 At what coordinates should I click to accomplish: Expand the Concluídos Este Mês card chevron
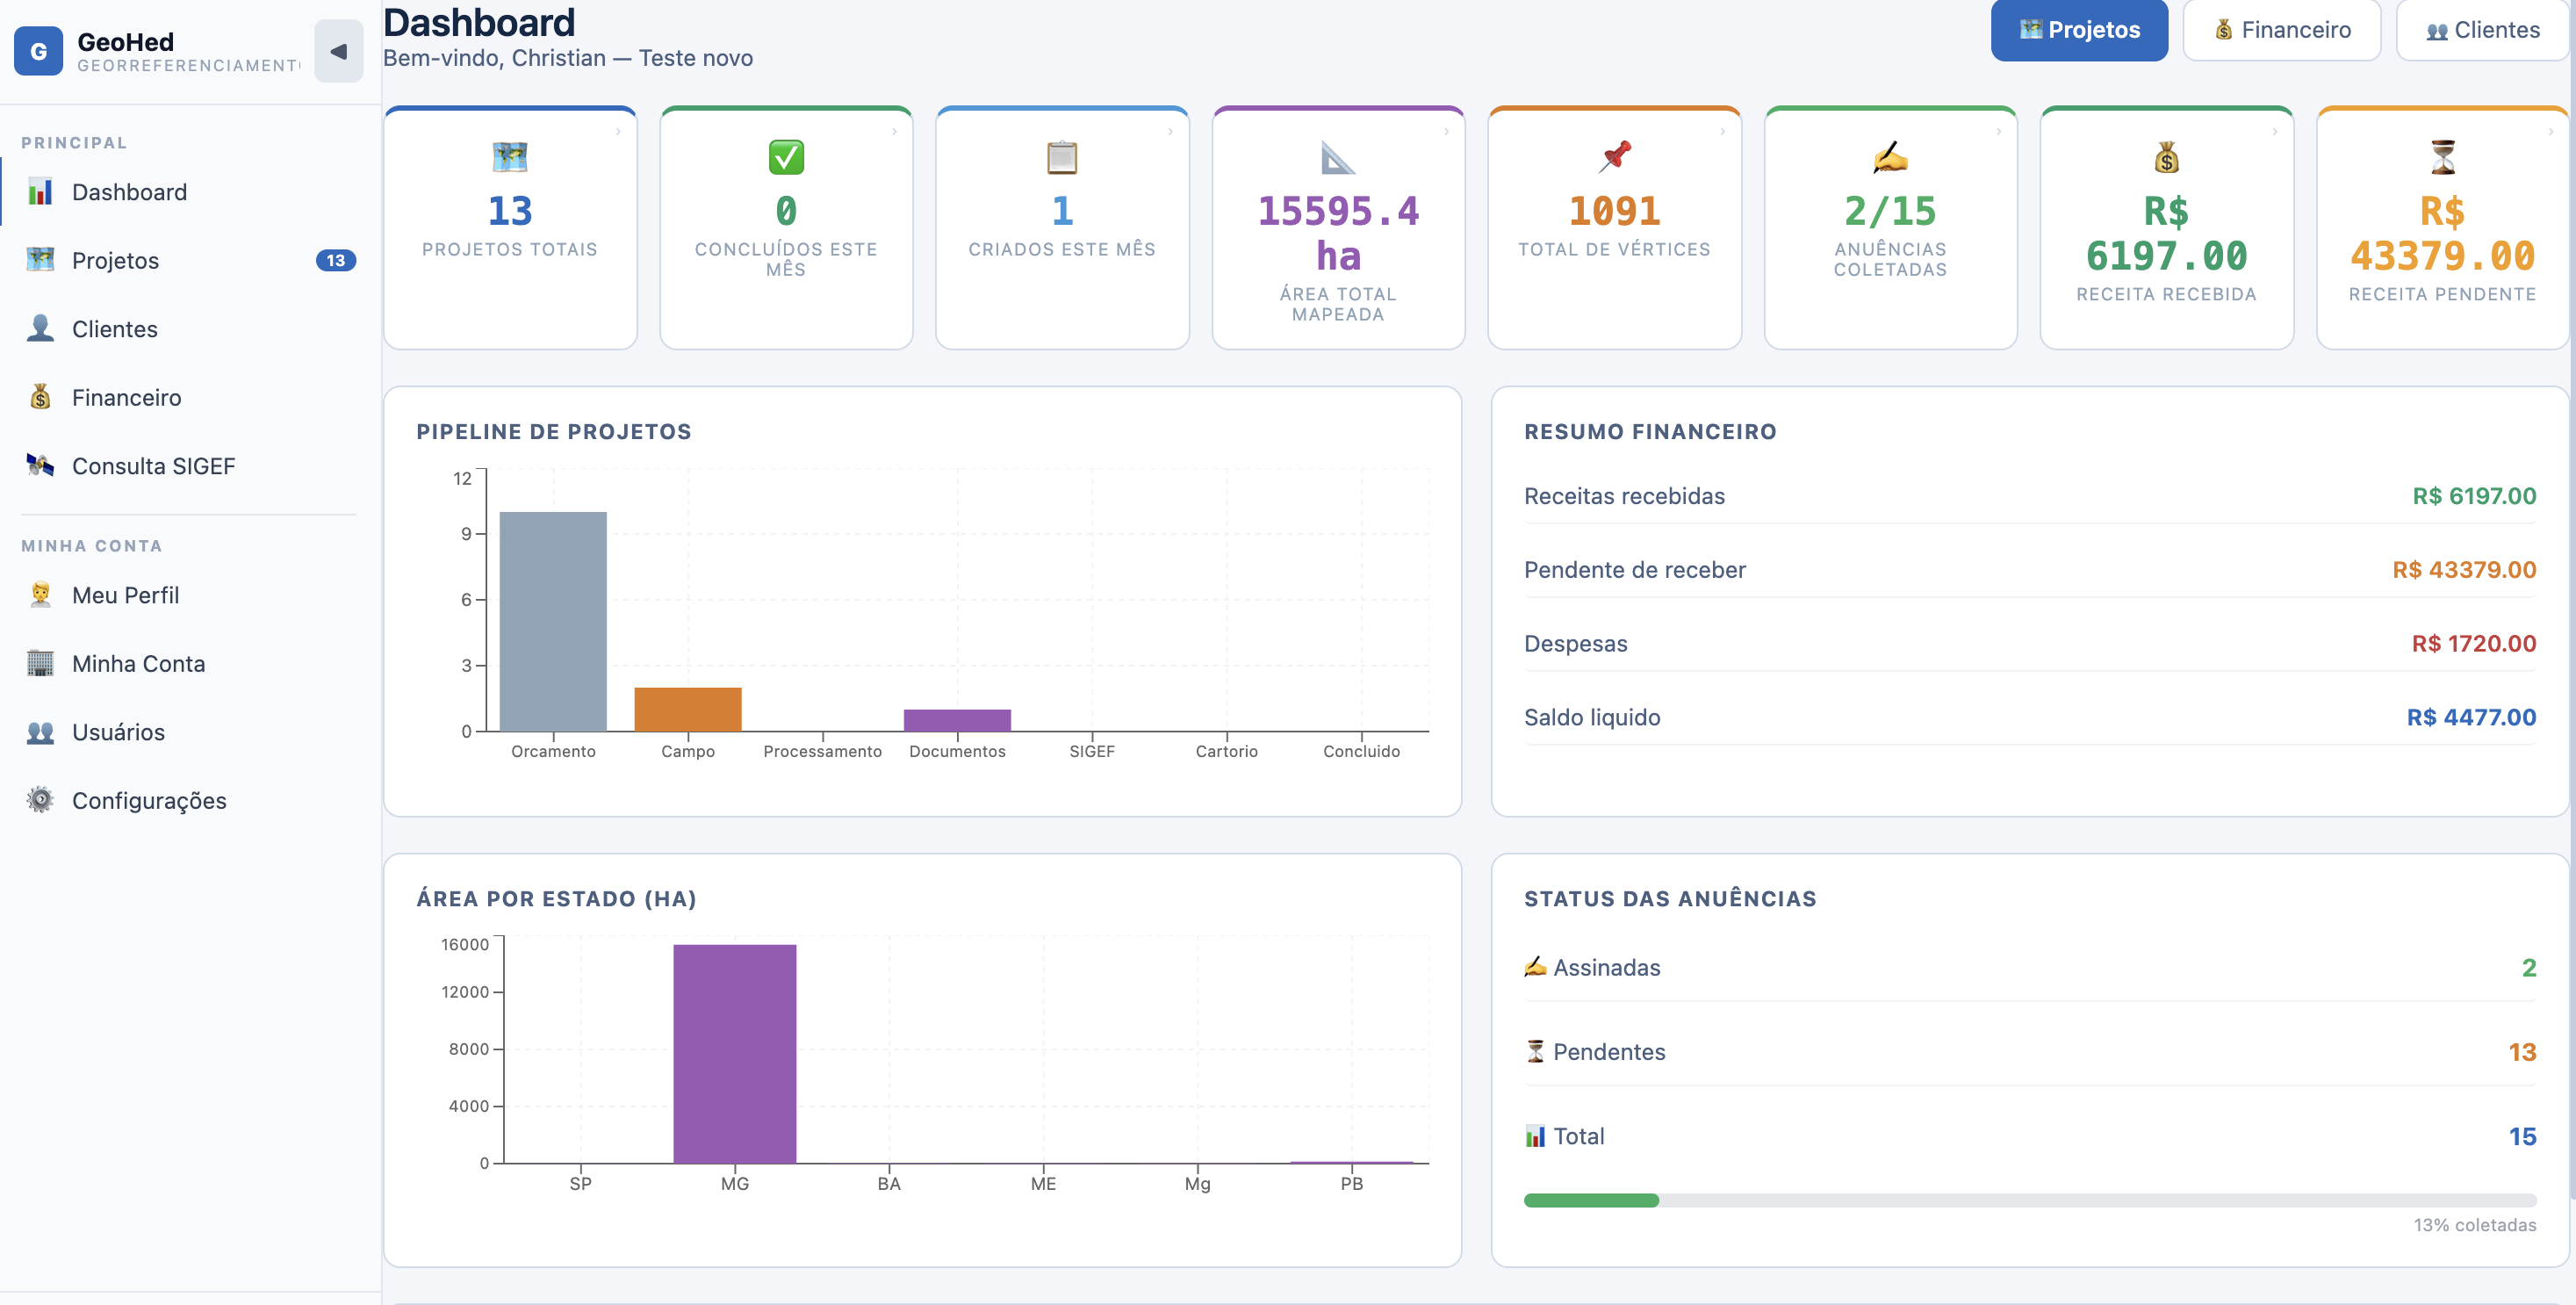(895, 131)
